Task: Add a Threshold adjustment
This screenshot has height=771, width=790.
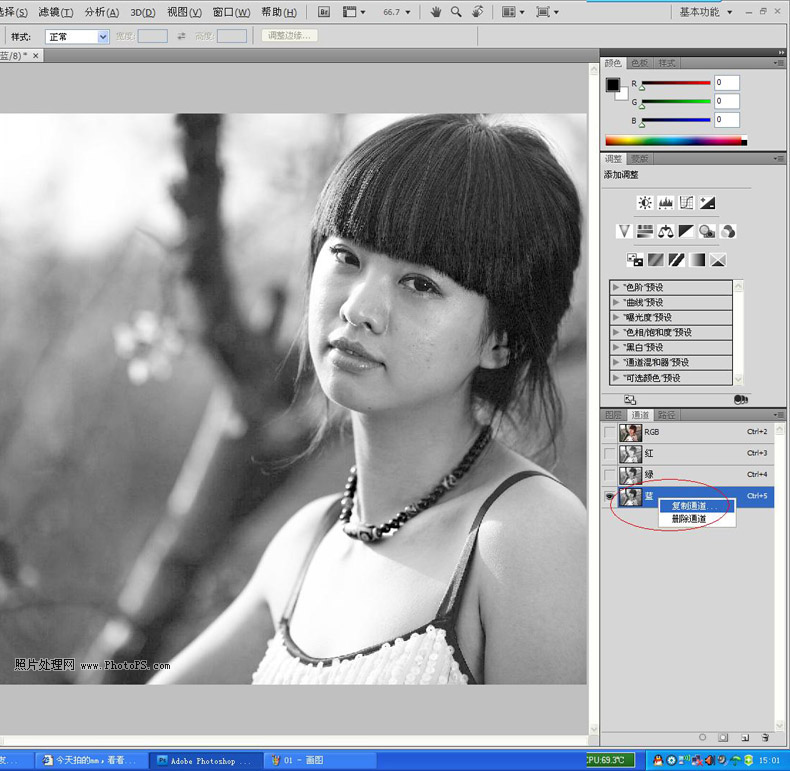Action: point(676,260)
